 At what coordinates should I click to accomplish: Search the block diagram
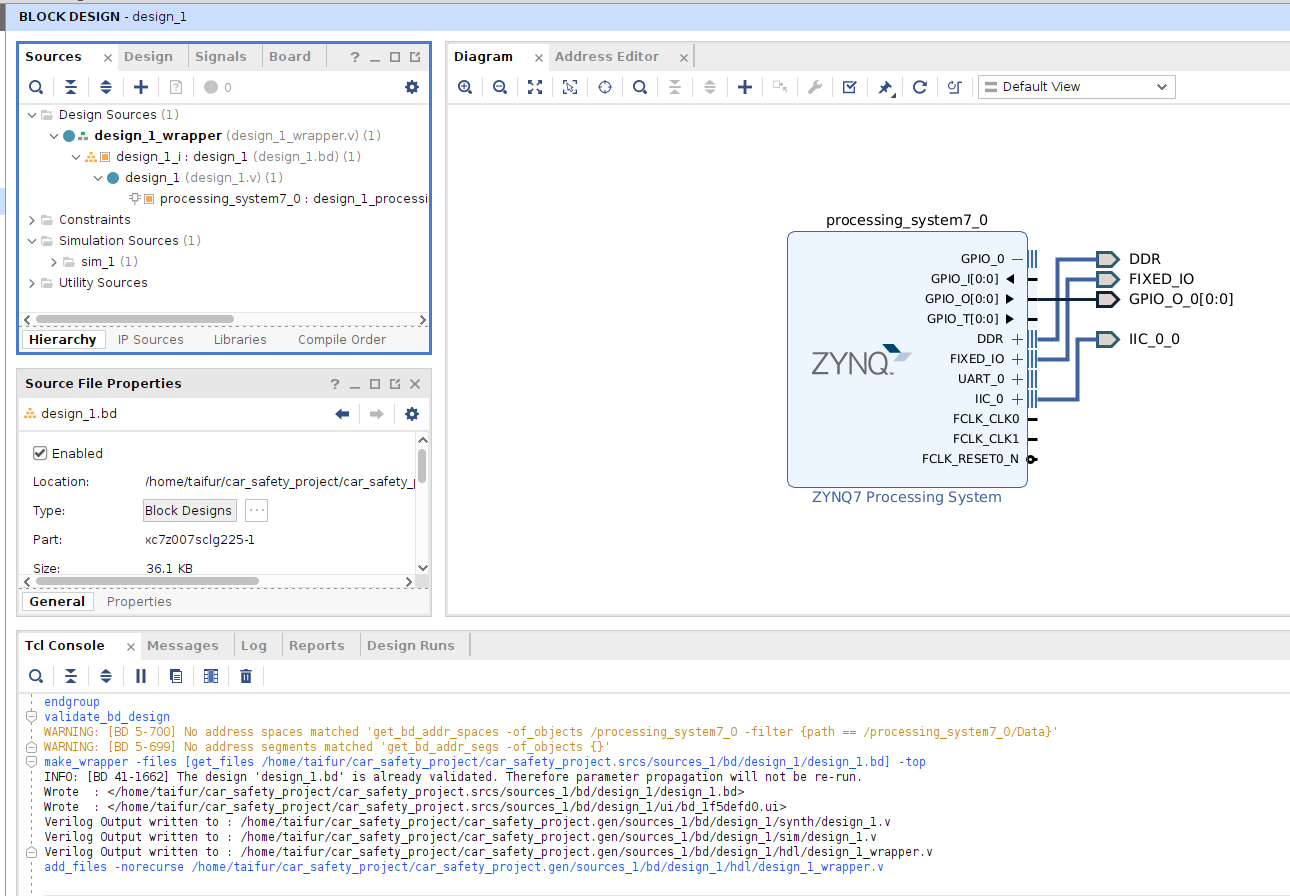coord(640,87)
